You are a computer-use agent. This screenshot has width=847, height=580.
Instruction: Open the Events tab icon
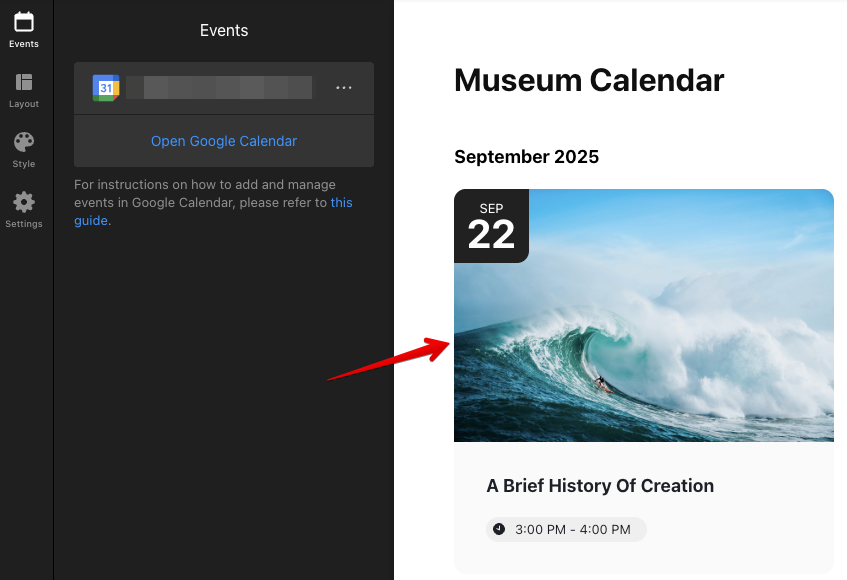pyautogui.click(x=24, y=22)
